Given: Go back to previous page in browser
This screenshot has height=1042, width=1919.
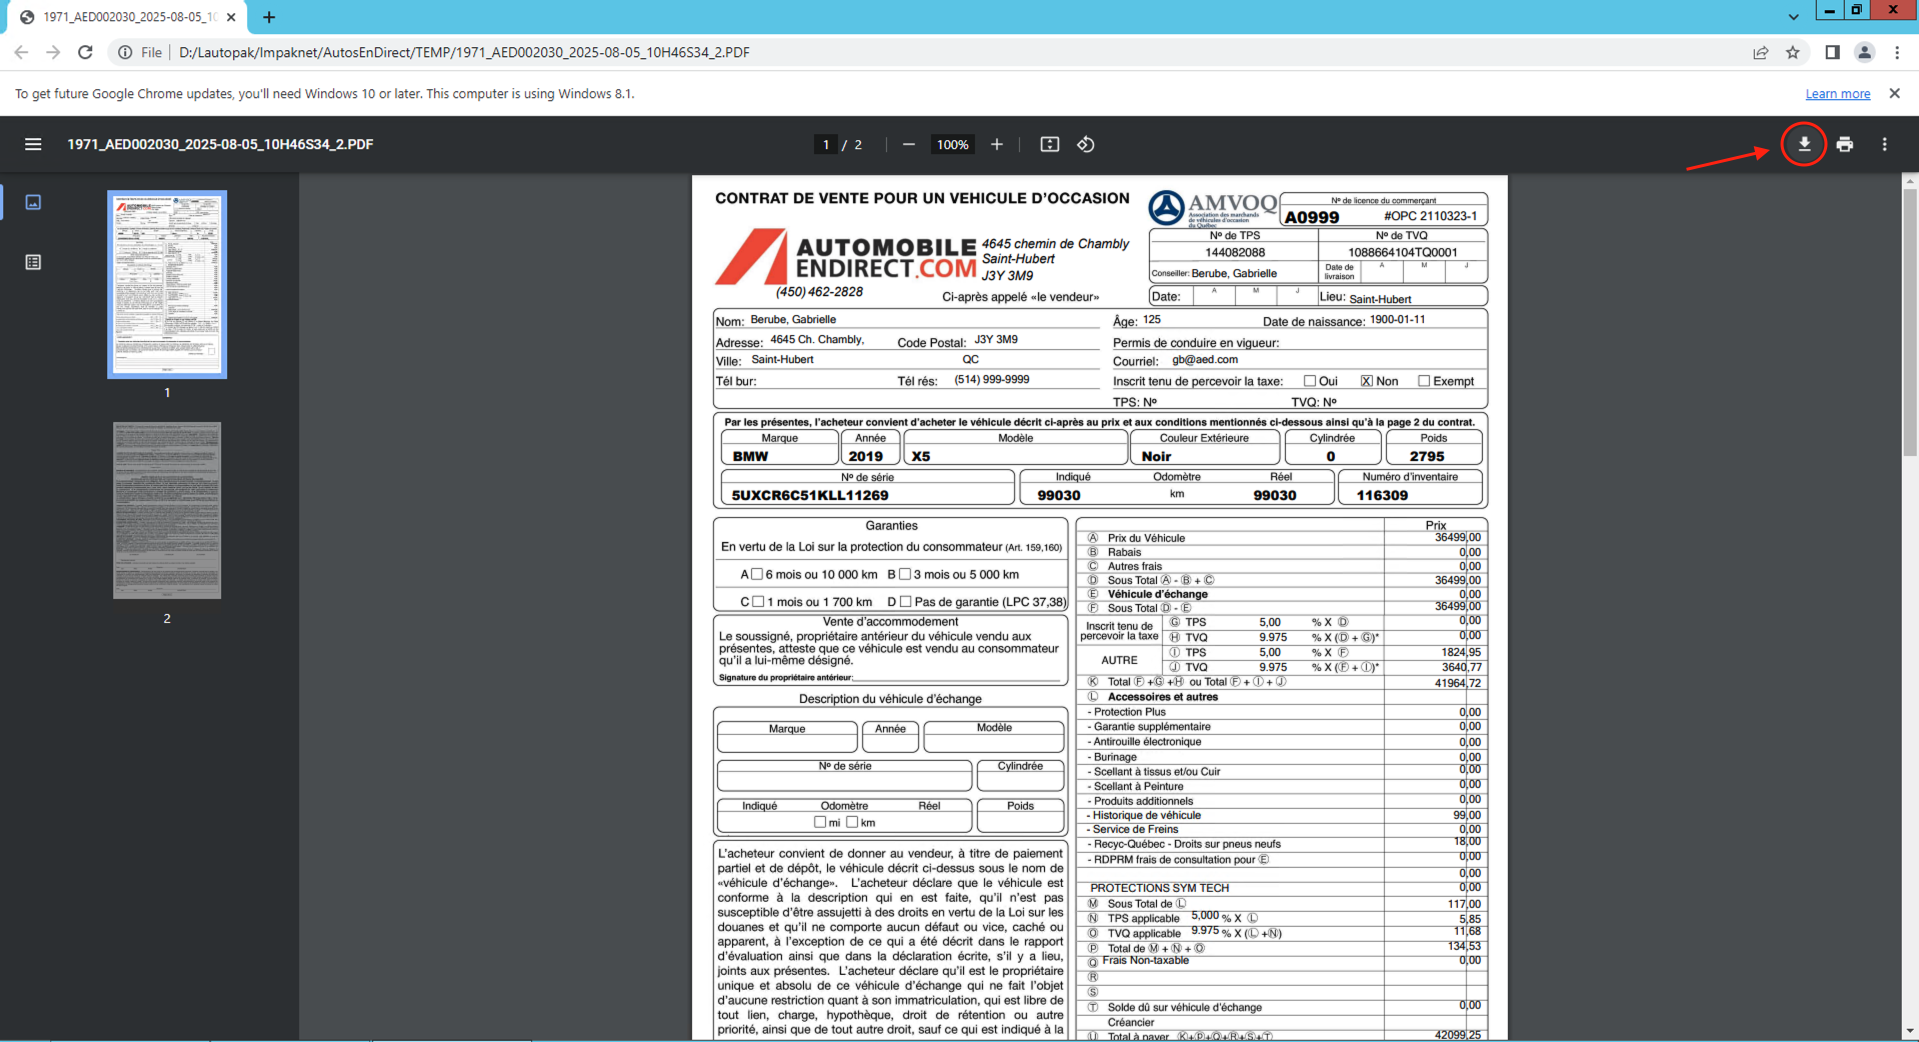Looking at the screenshot, I should tap(21, 52).
